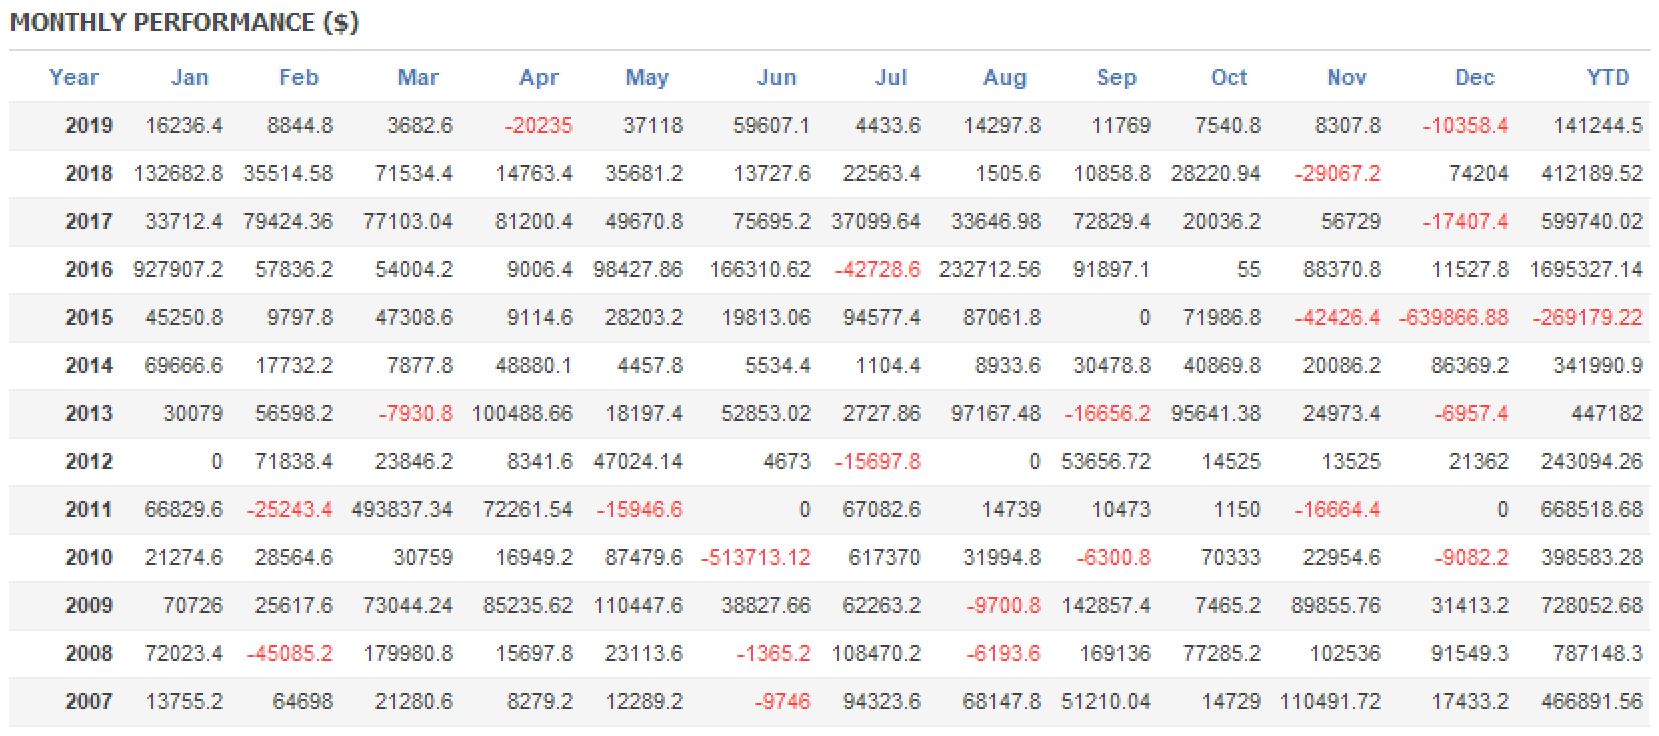The height and width of the screenshot is (736, 1659).
Task: Select 2016 January value 927907.2
Action: (x=178, y=270)
